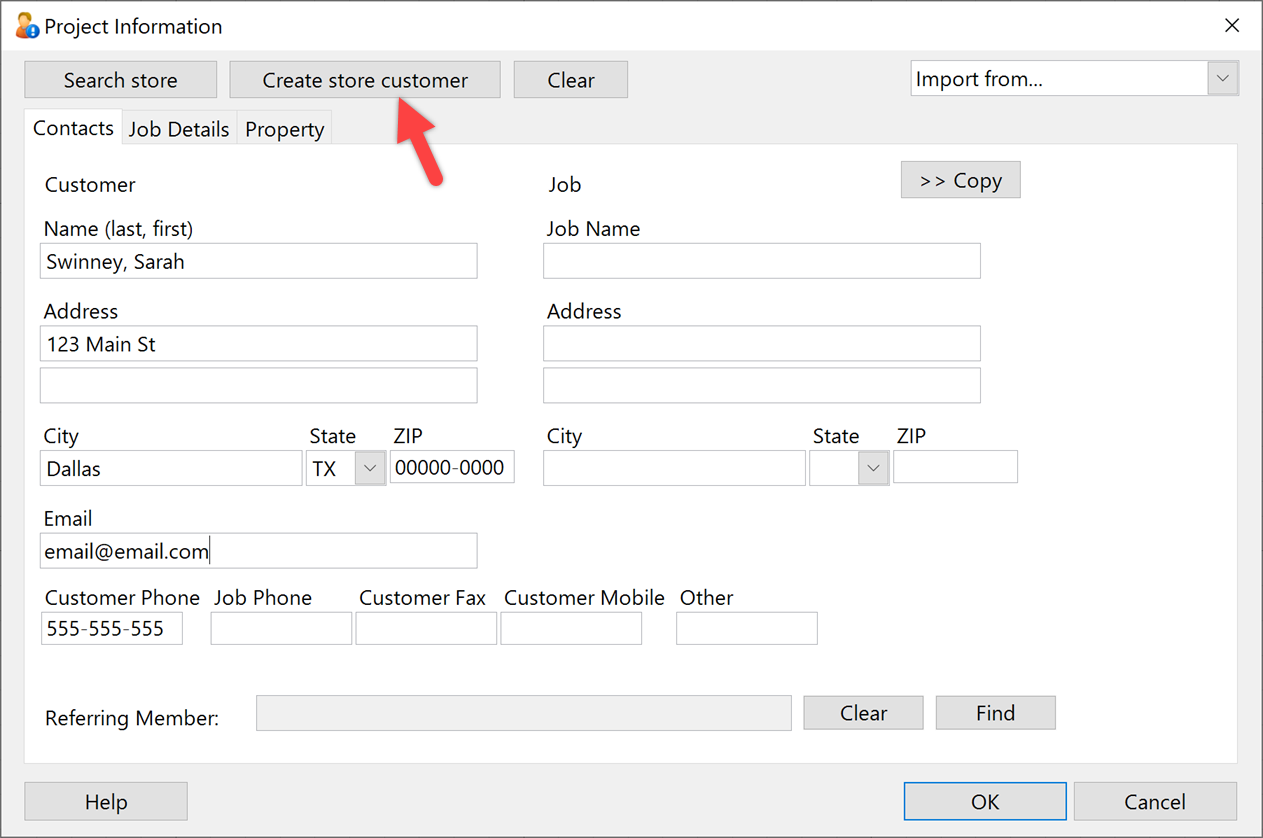Switch to the Property tab
This screenshot has width=1263, height=838.
(284, 129)
